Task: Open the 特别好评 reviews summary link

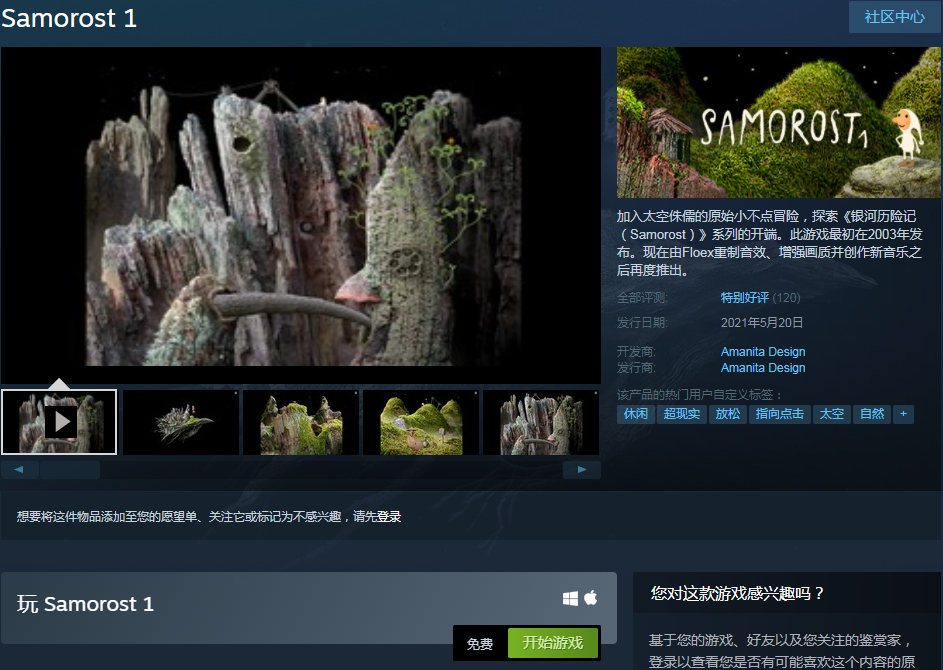Action: (x=745, y=298)
